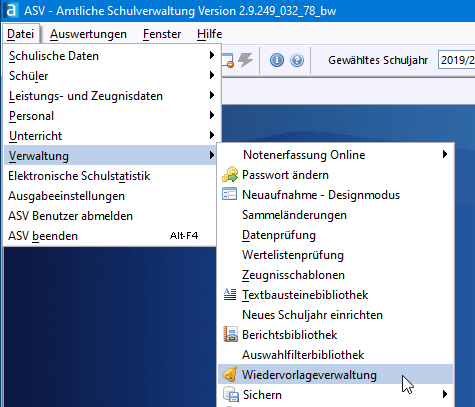
Task: Open Auswahlfilterbibliothek
Action: click(x=335, y=355)
